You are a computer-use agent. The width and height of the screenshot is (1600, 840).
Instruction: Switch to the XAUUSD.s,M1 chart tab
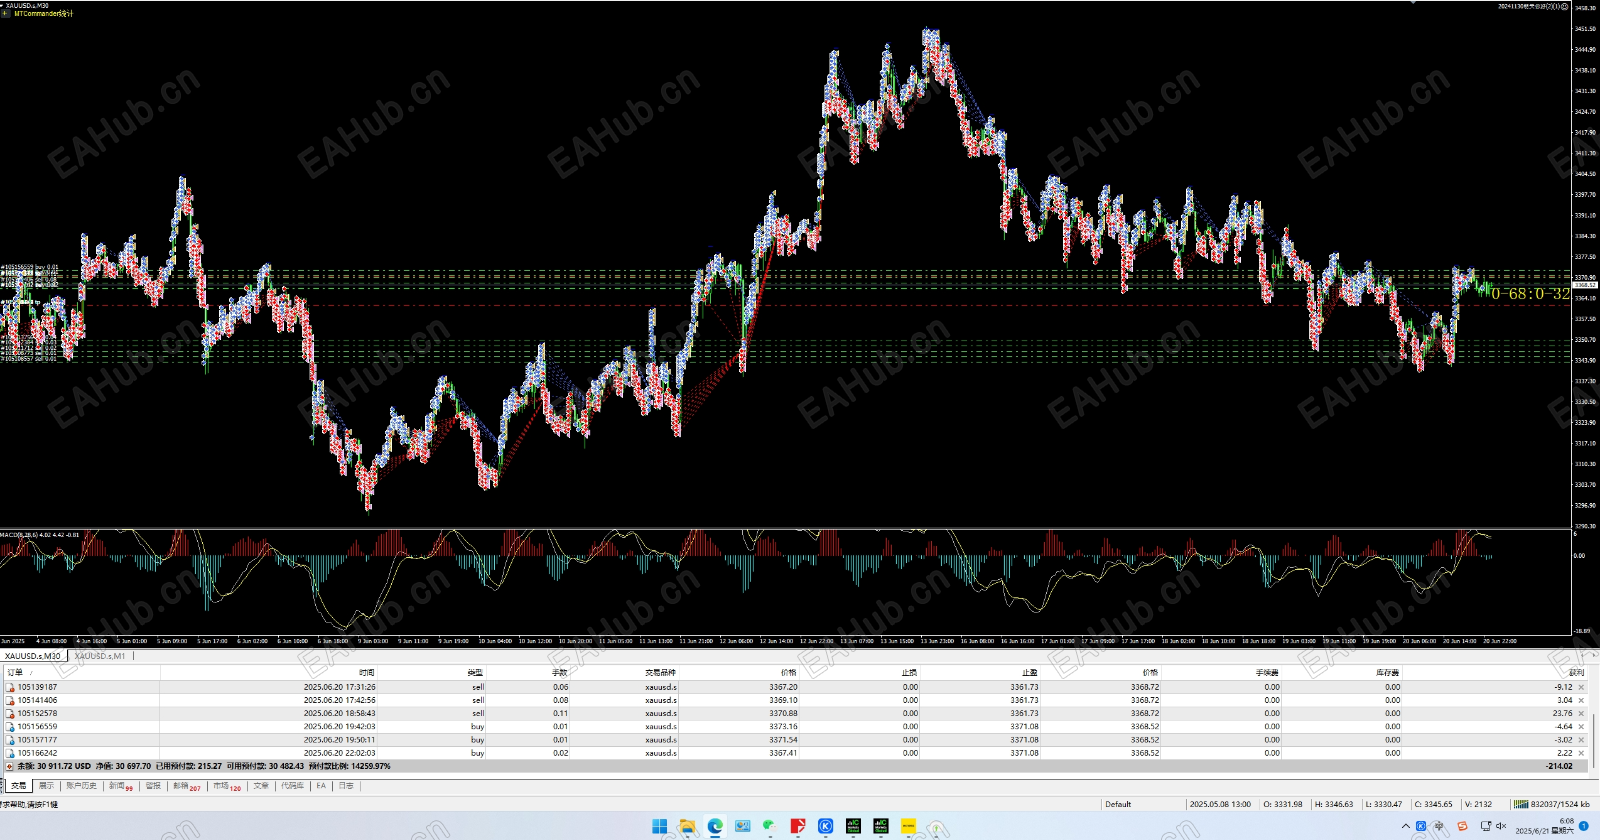(x=100, y=656)
